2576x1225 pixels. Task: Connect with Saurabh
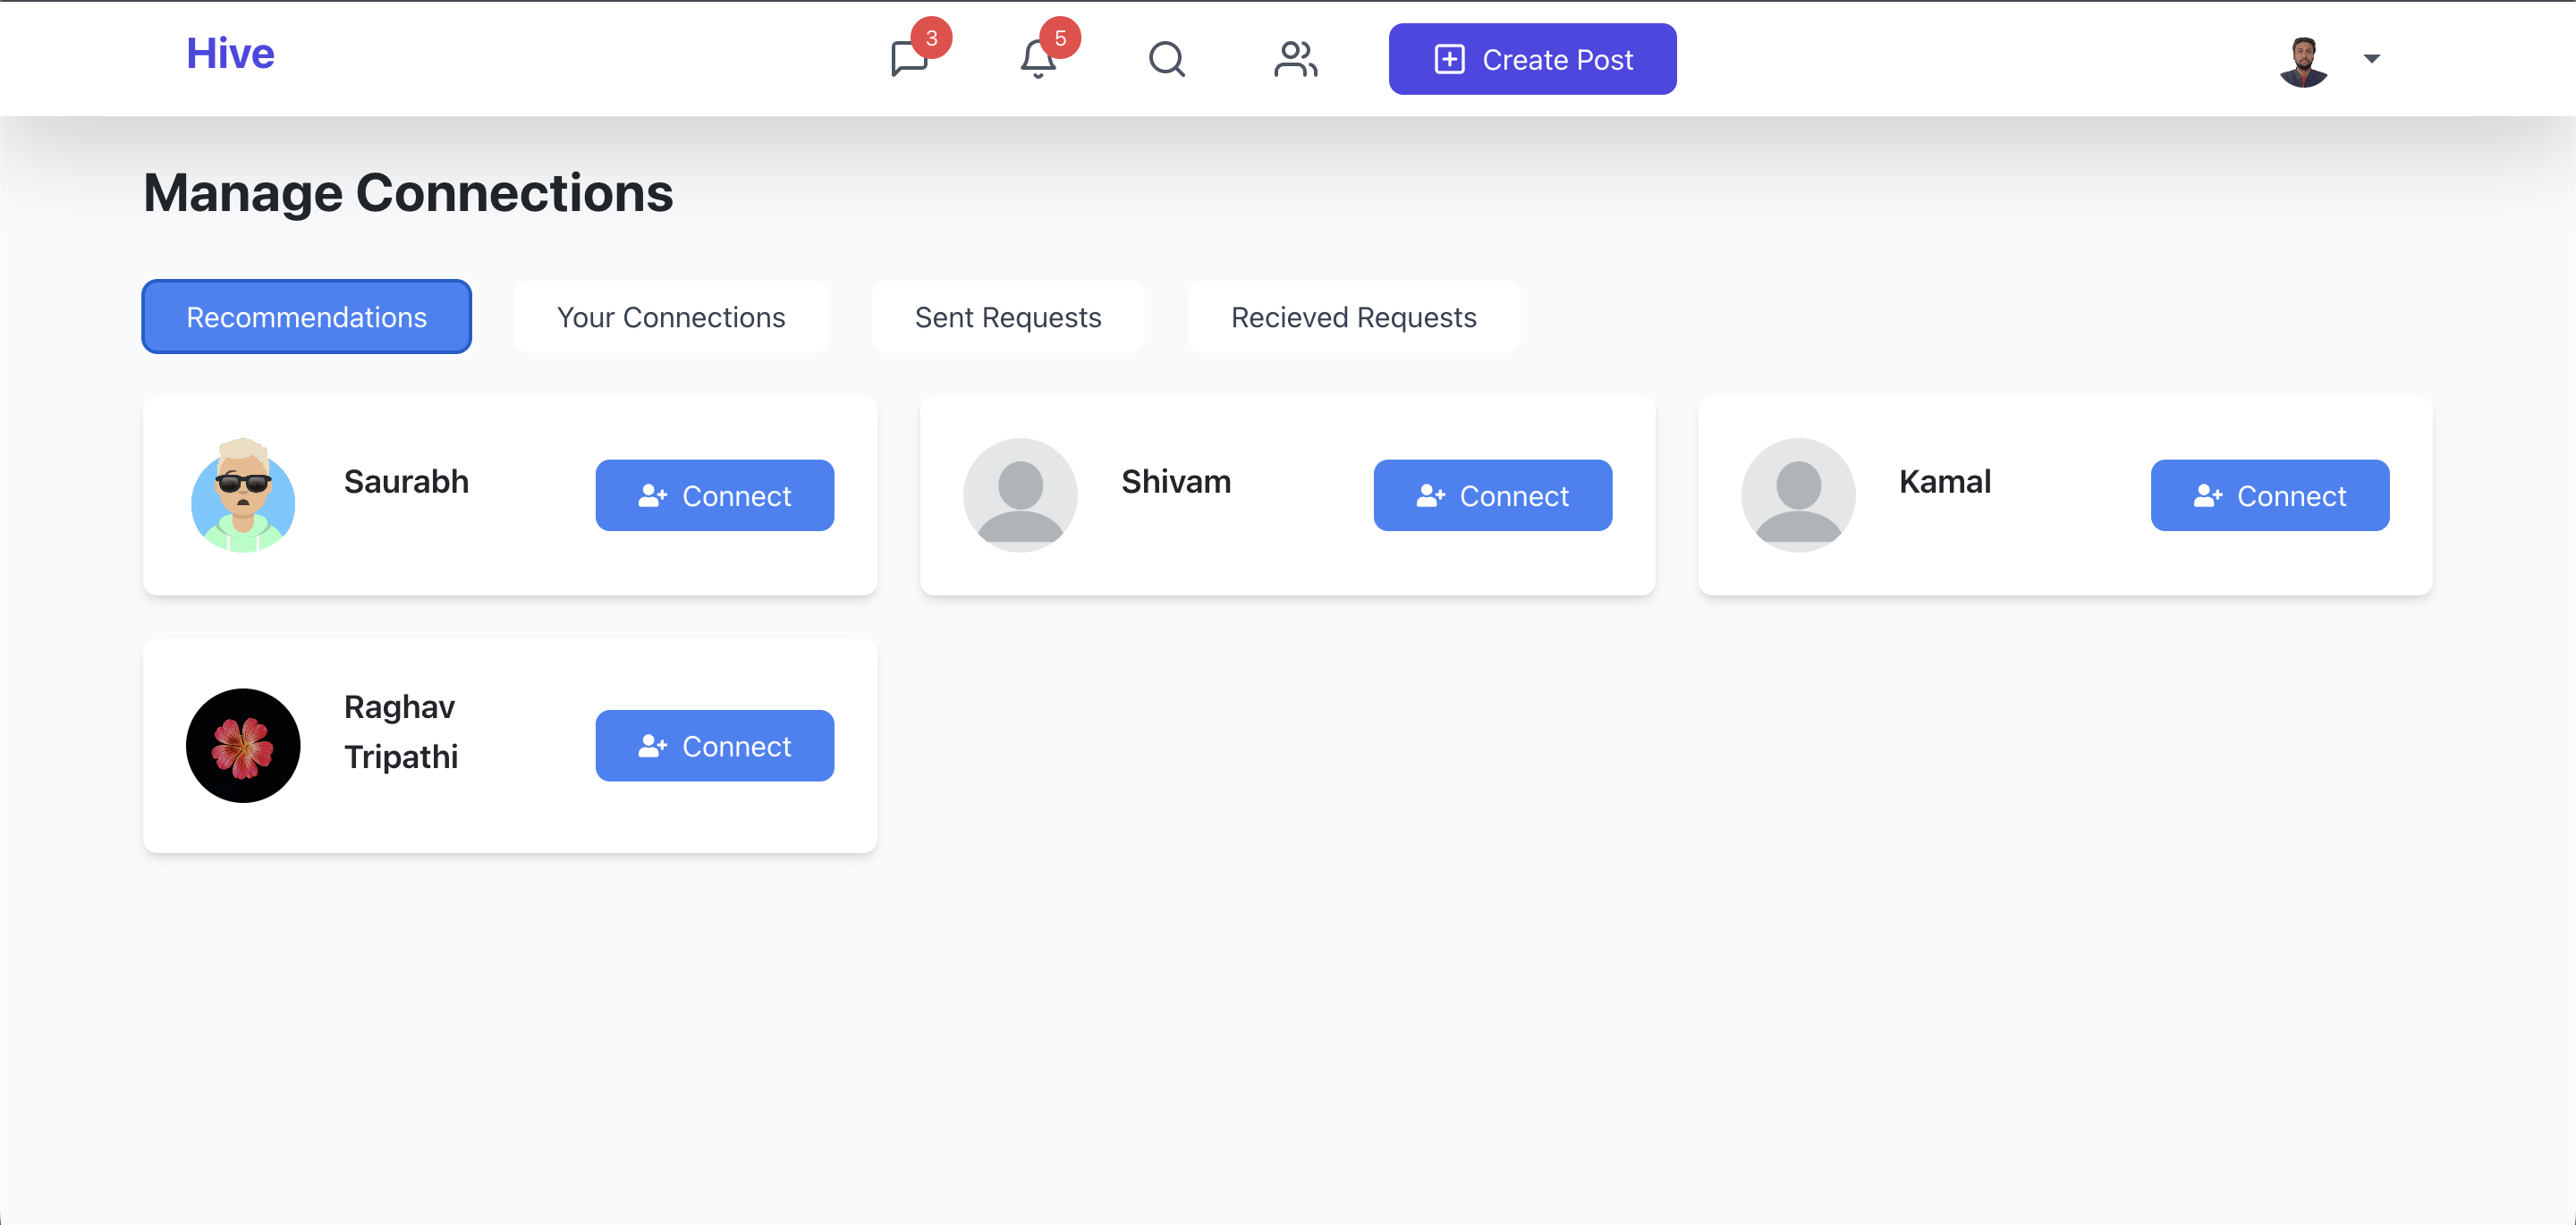[714, 495]
